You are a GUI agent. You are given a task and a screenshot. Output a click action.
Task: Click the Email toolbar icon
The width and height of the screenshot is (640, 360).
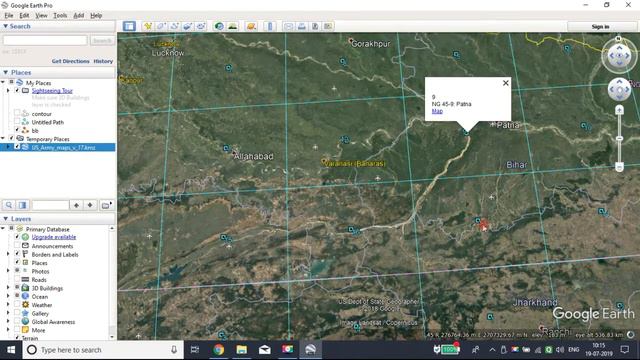pos(288,26)
